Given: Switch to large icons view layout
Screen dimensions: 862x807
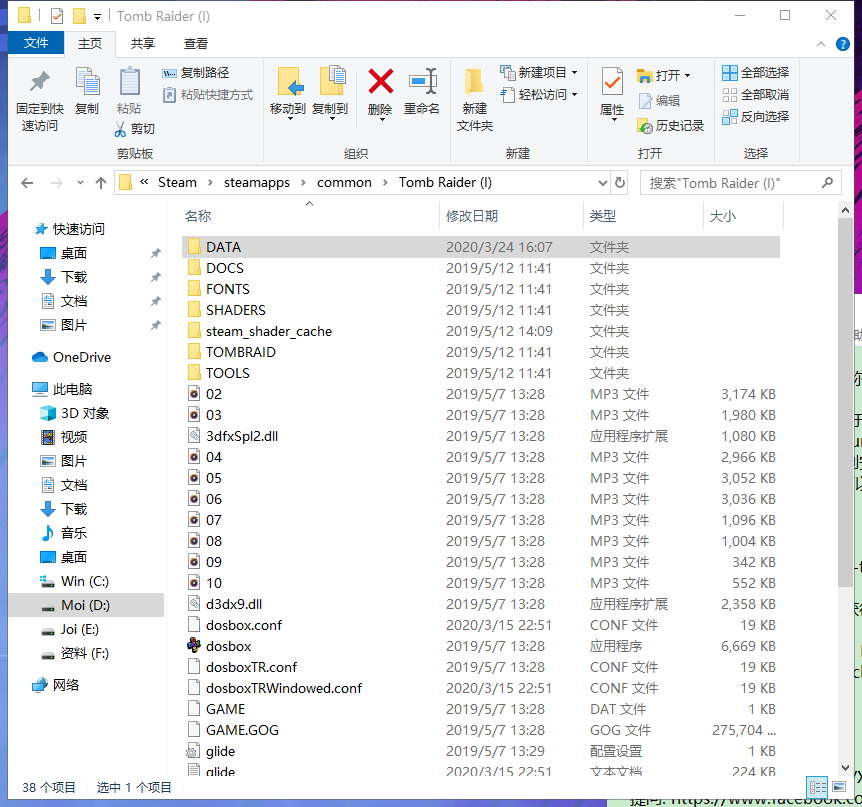Looking at the screenshot, I should tap(839, 787).
